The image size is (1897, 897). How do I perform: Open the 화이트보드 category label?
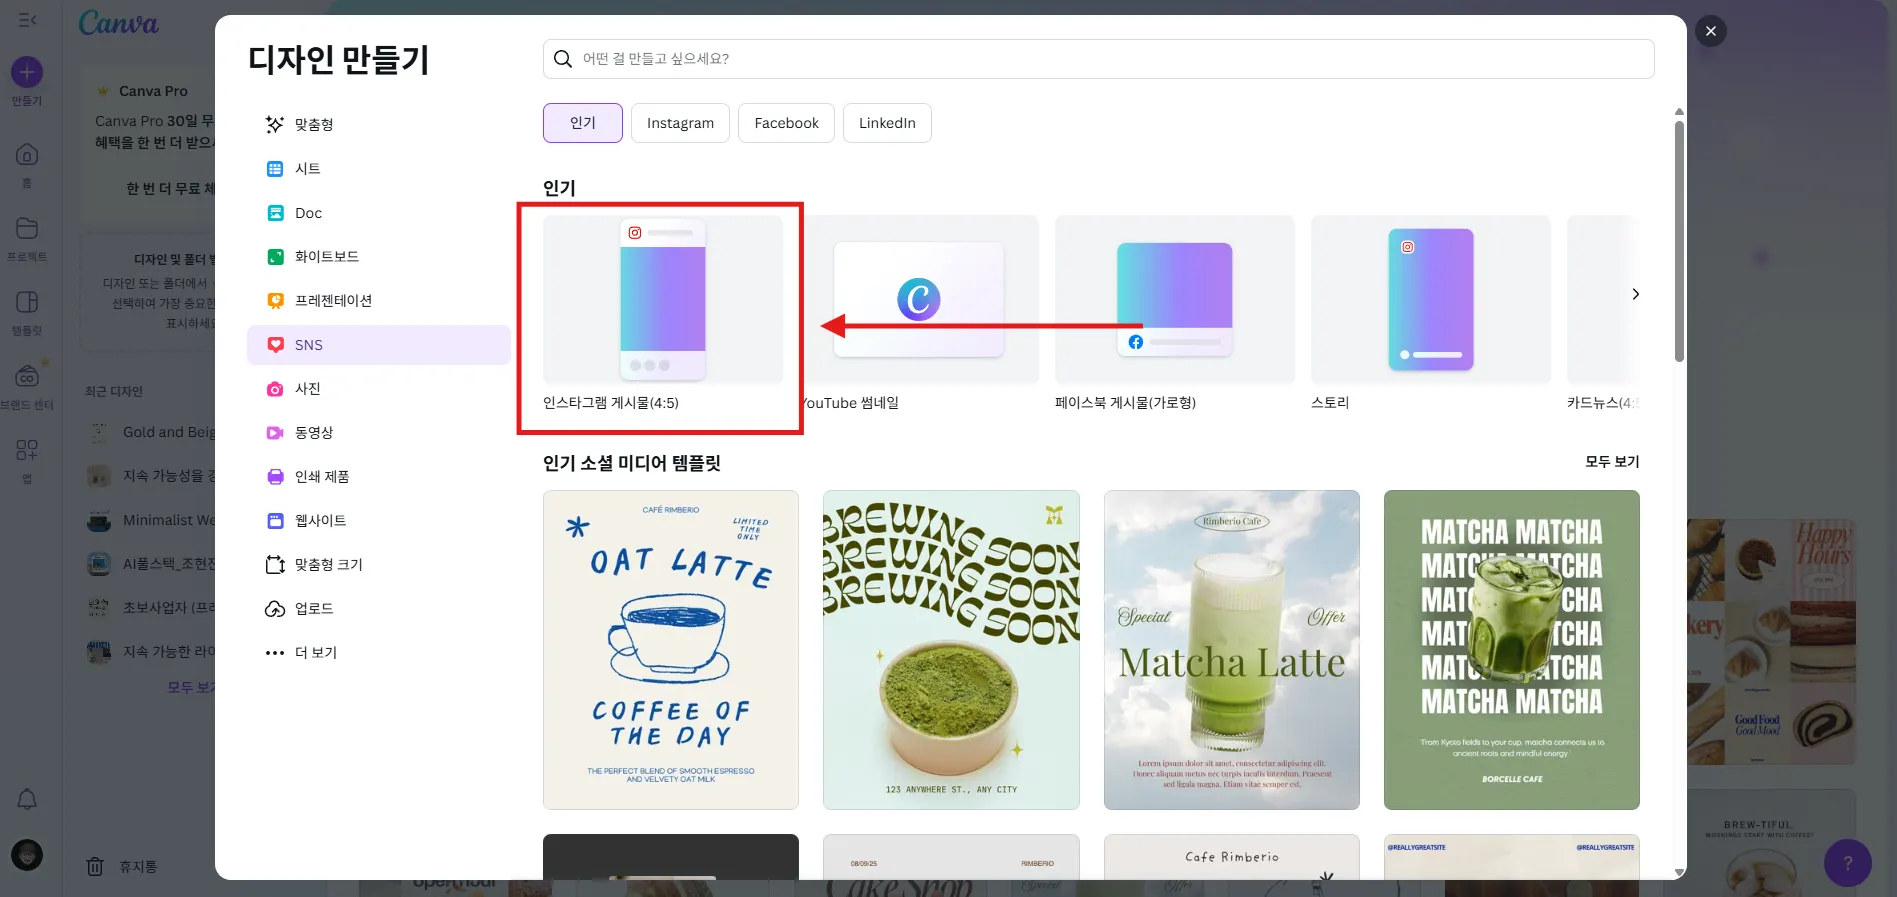click(x=326, y=257)
